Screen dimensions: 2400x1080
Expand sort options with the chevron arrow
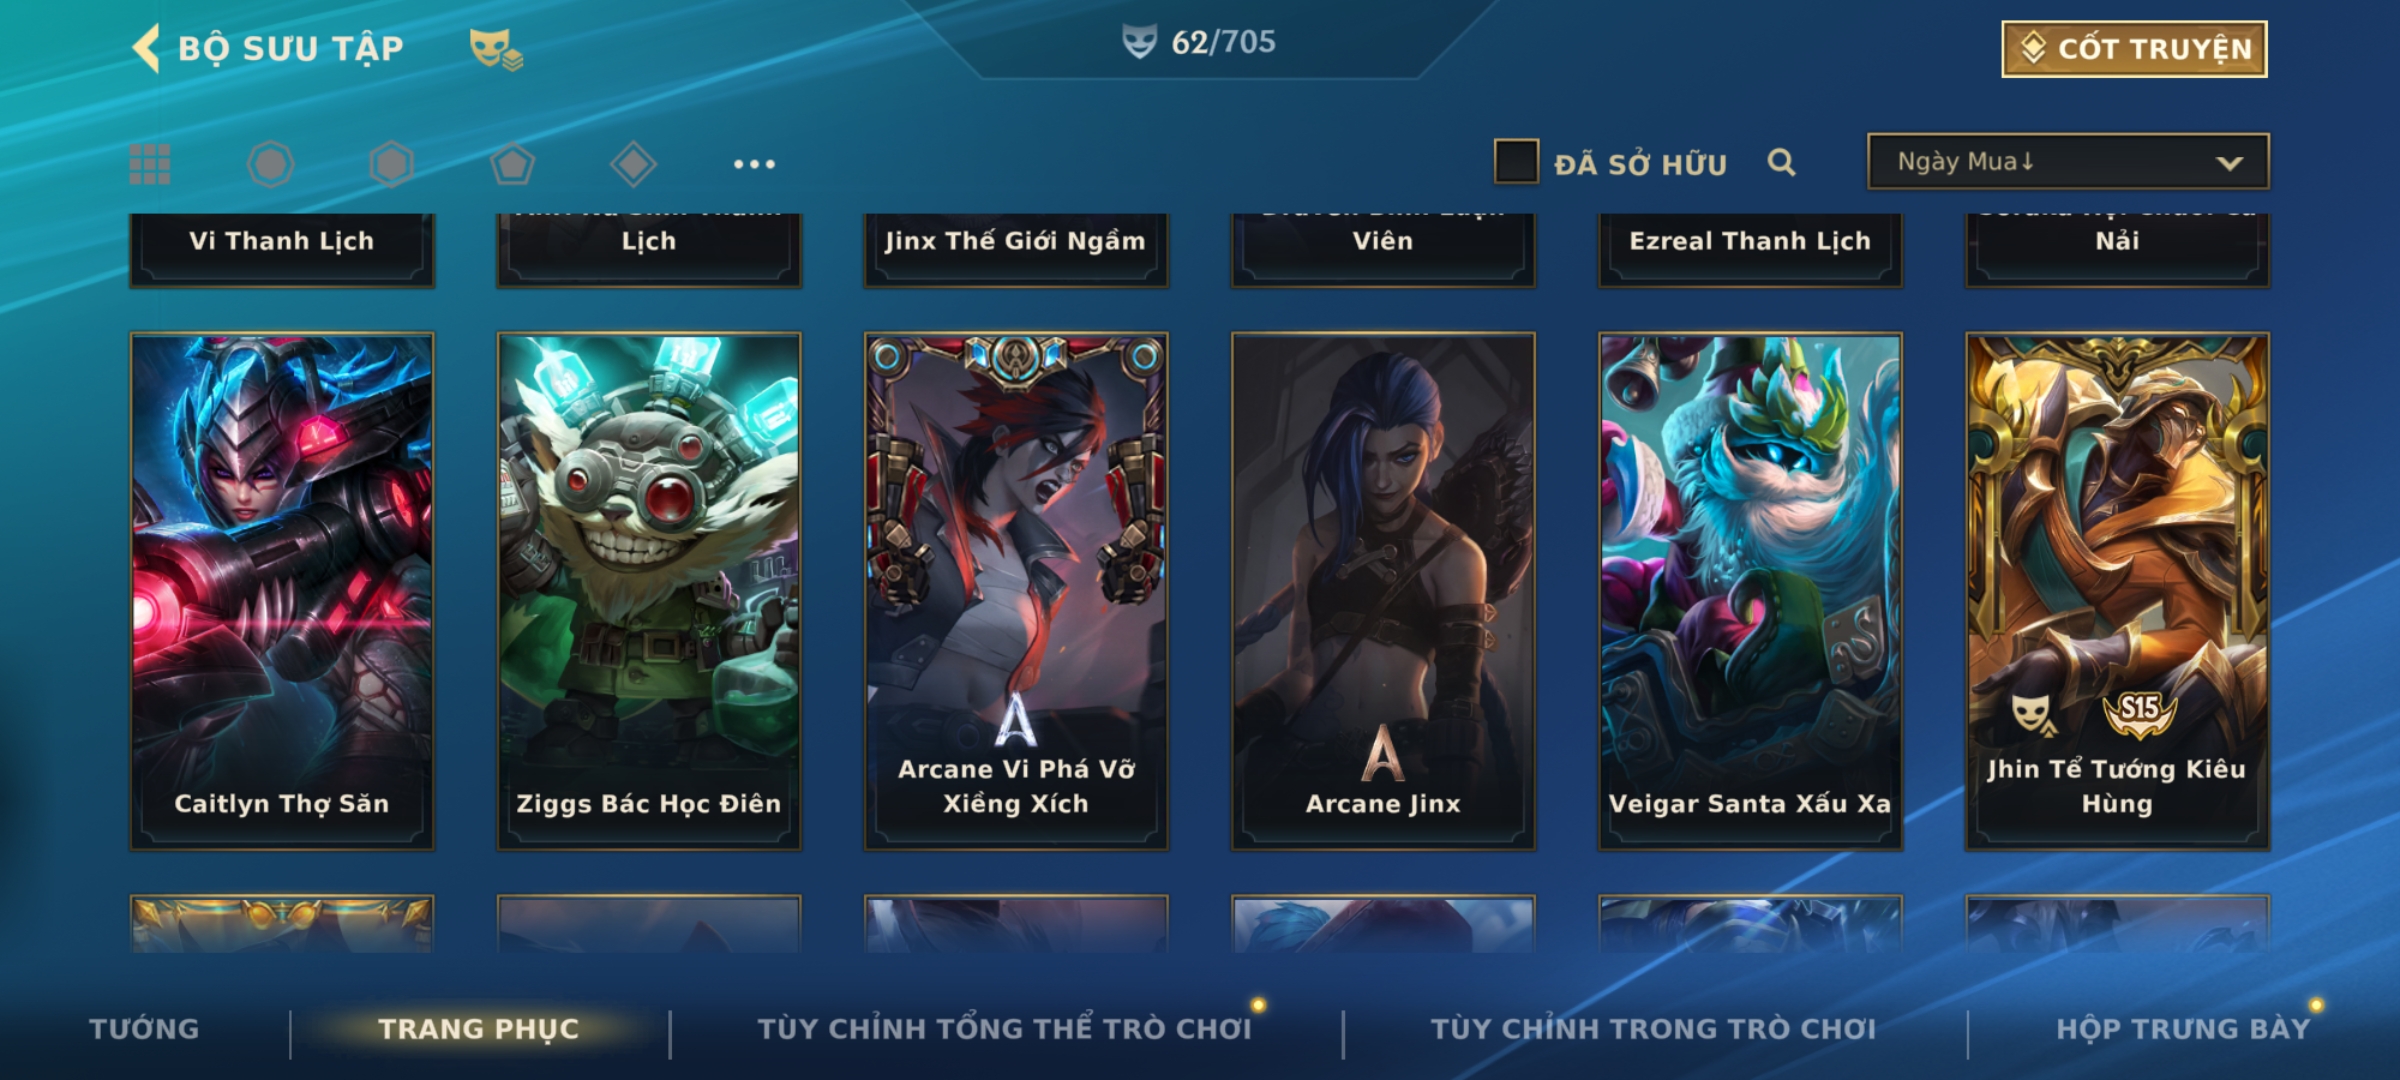click(2229, 163)
